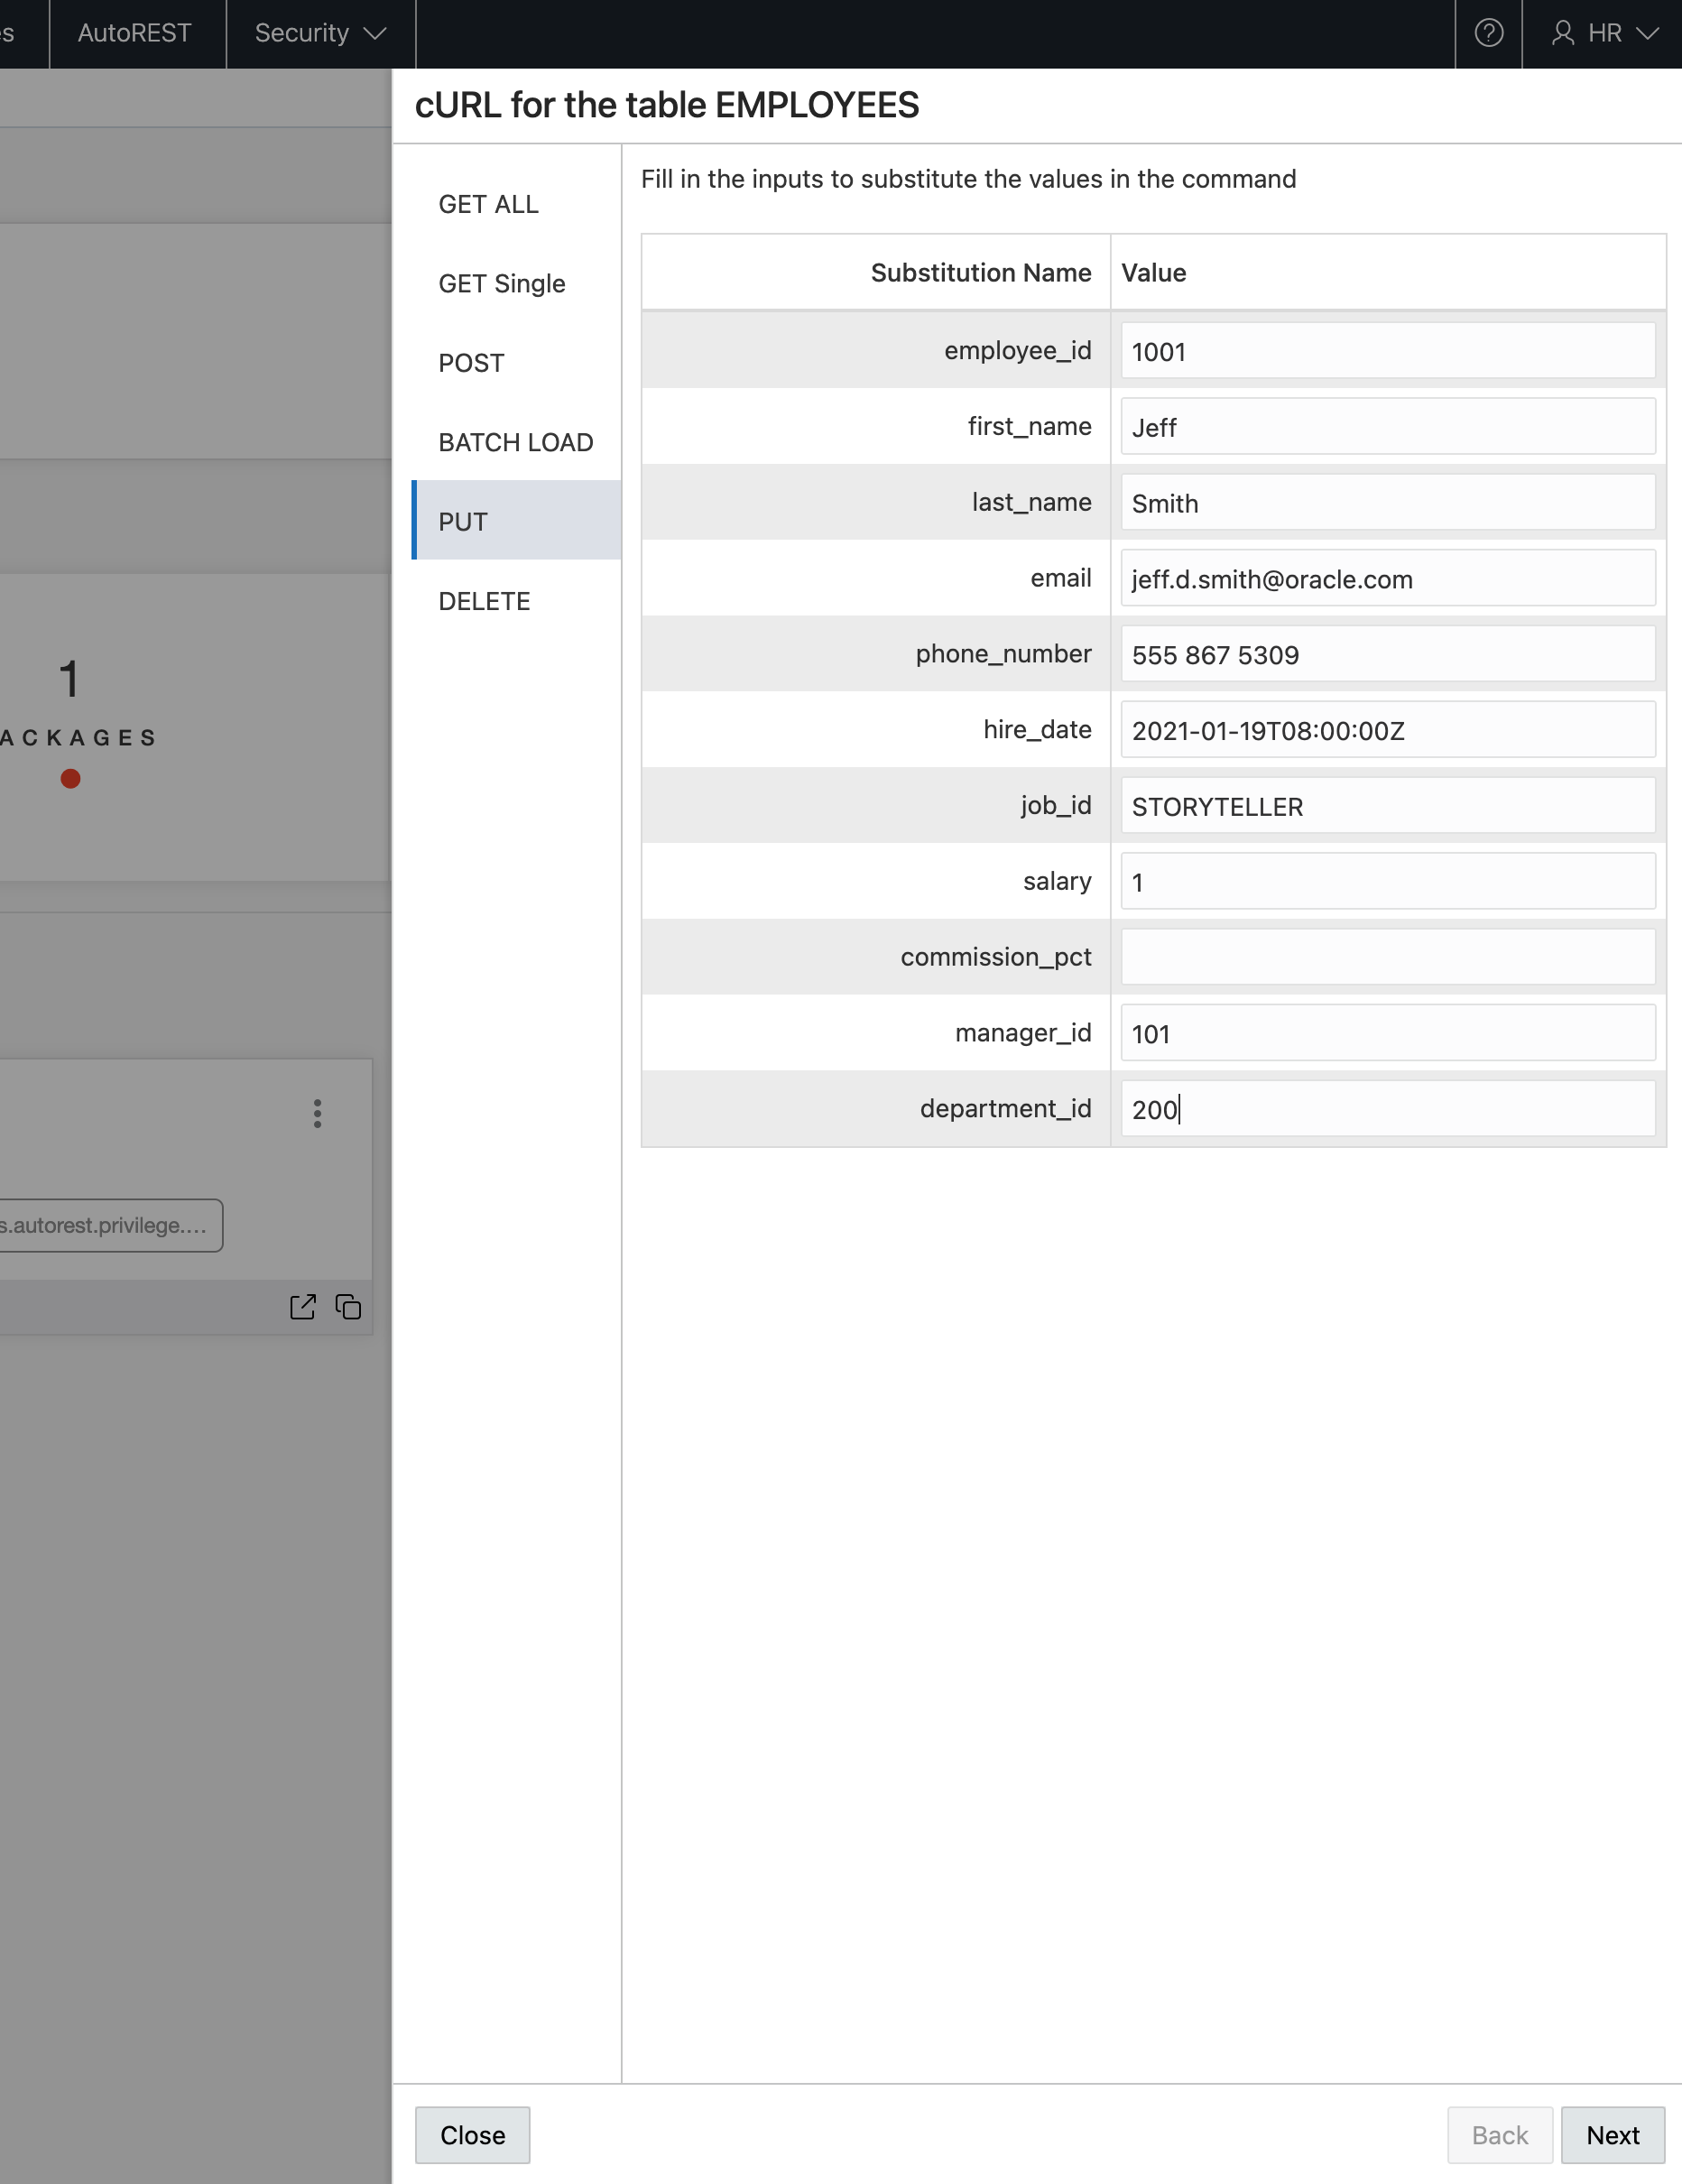Click the hire_date input field
This screenshot has height=2184, width=1682.
point(1387,730)
